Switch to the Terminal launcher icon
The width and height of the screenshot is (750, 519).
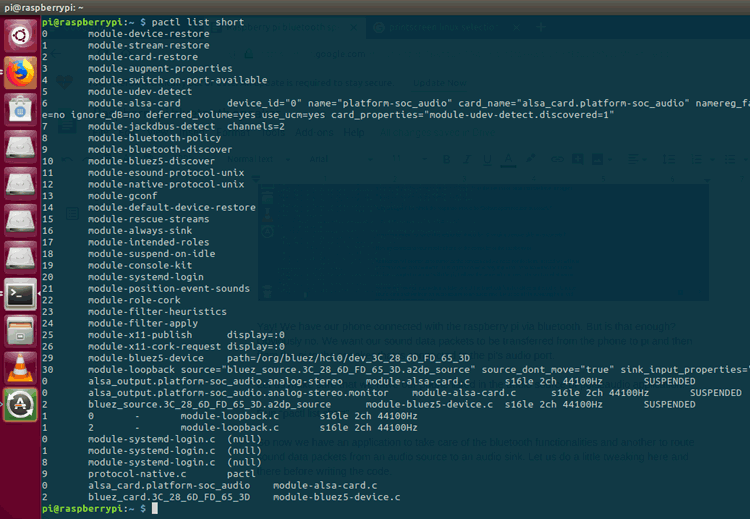coord(20,294)
